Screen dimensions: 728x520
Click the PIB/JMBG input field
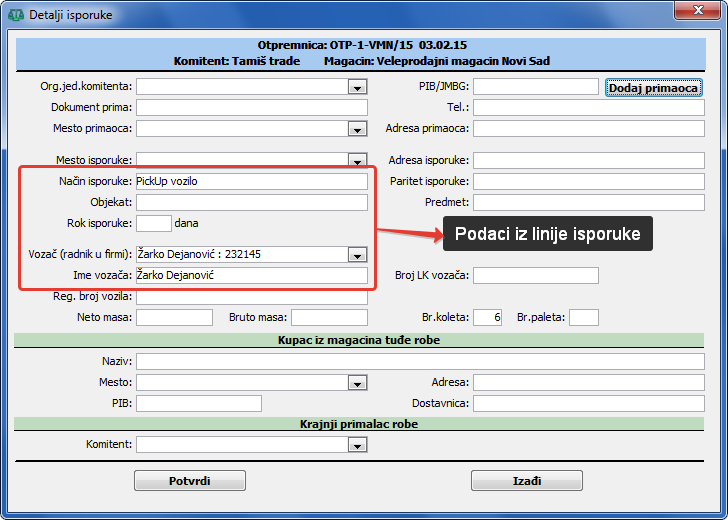pos(535,87)
